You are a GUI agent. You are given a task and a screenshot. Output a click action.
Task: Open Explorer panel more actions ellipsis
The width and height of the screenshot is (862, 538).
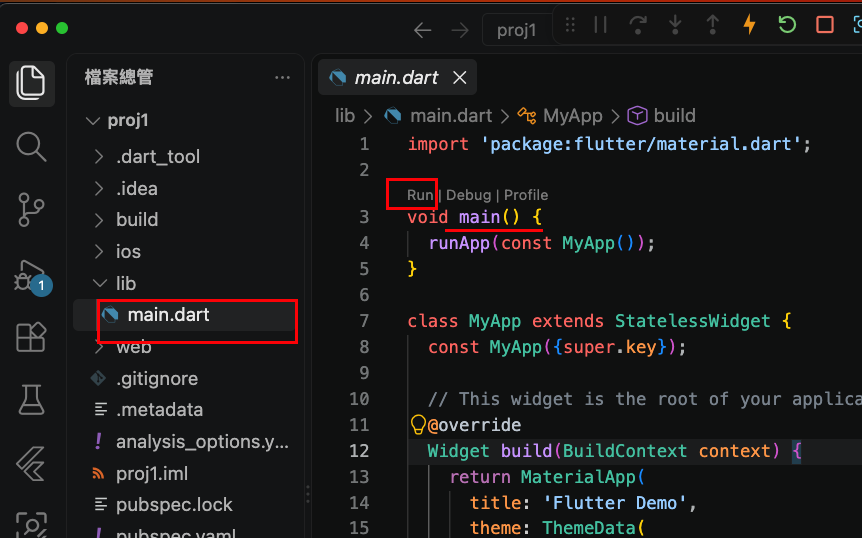[282, 77]
